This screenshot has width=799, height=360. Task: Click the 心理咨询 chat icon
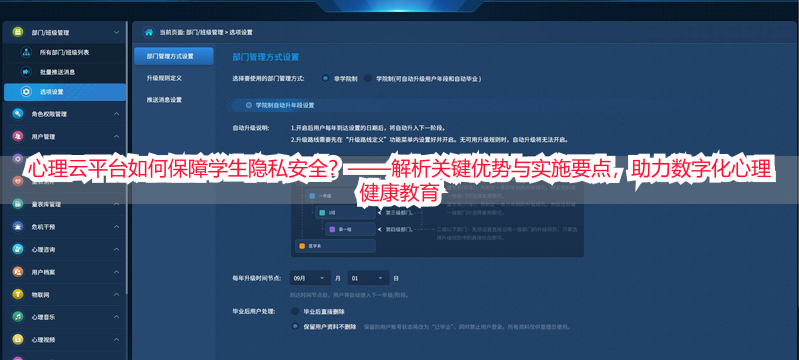point(18,249)
